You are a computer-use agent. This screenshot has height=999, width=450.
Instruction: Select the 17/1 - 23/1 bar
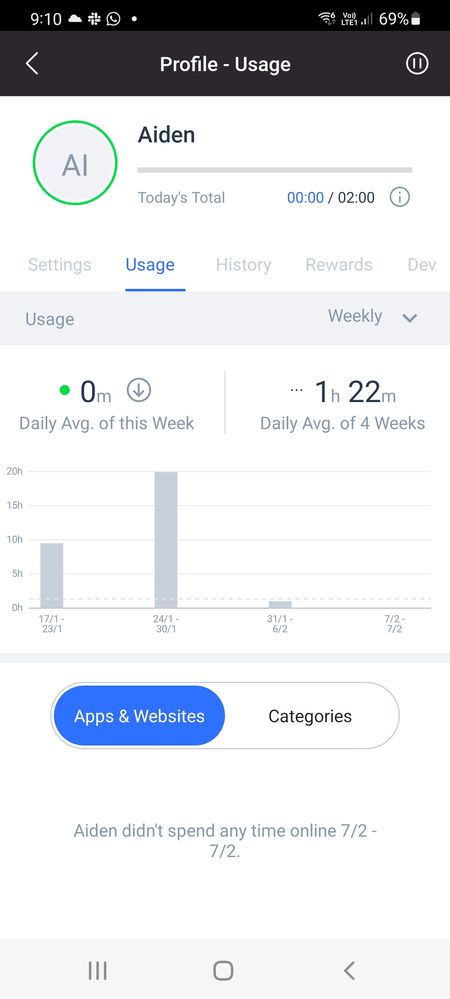(x=52, y=575)
